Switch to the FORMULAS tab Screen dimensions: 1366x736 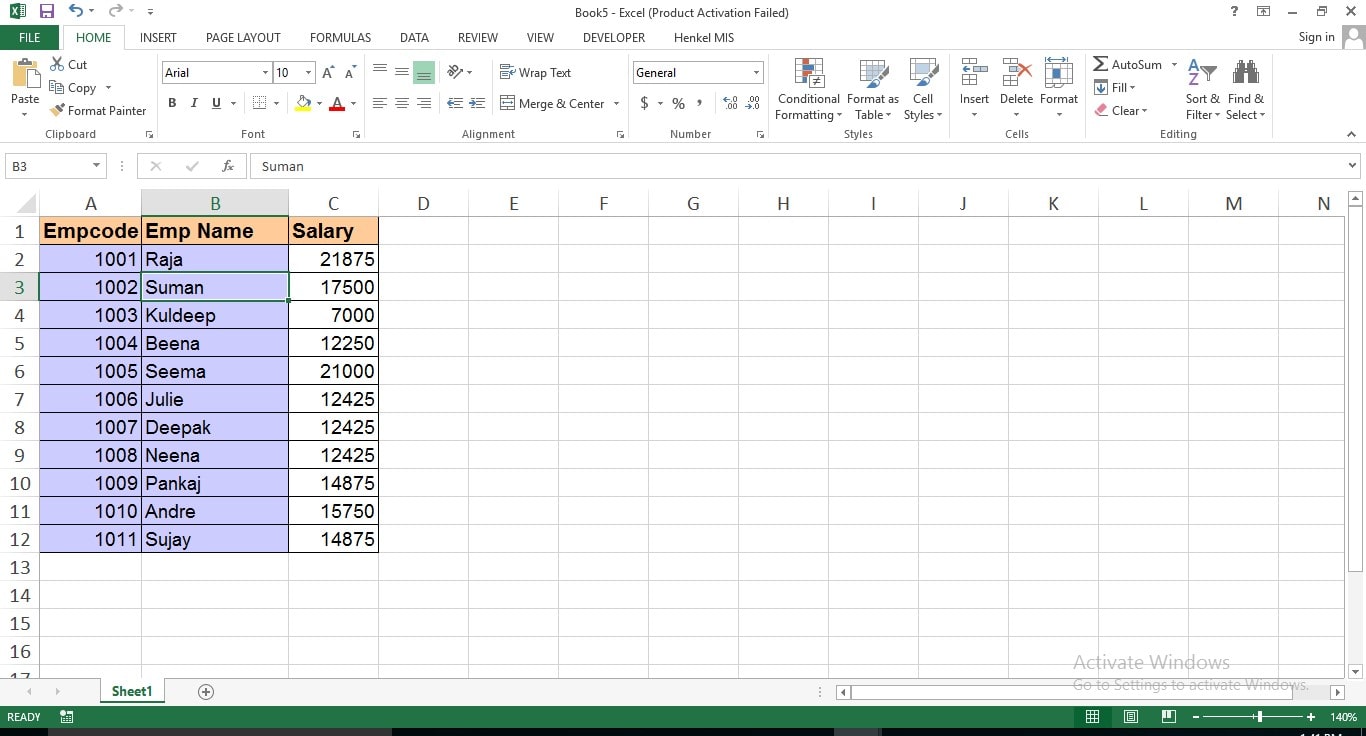(340, 37)
